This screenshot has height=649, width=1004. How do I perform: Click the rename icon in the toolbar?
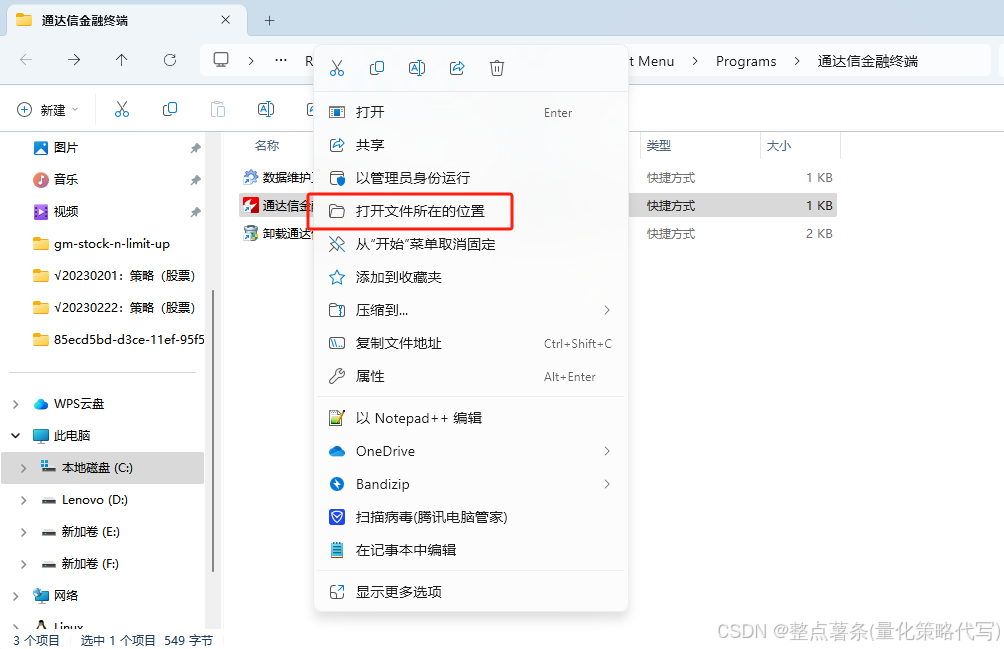266,109
